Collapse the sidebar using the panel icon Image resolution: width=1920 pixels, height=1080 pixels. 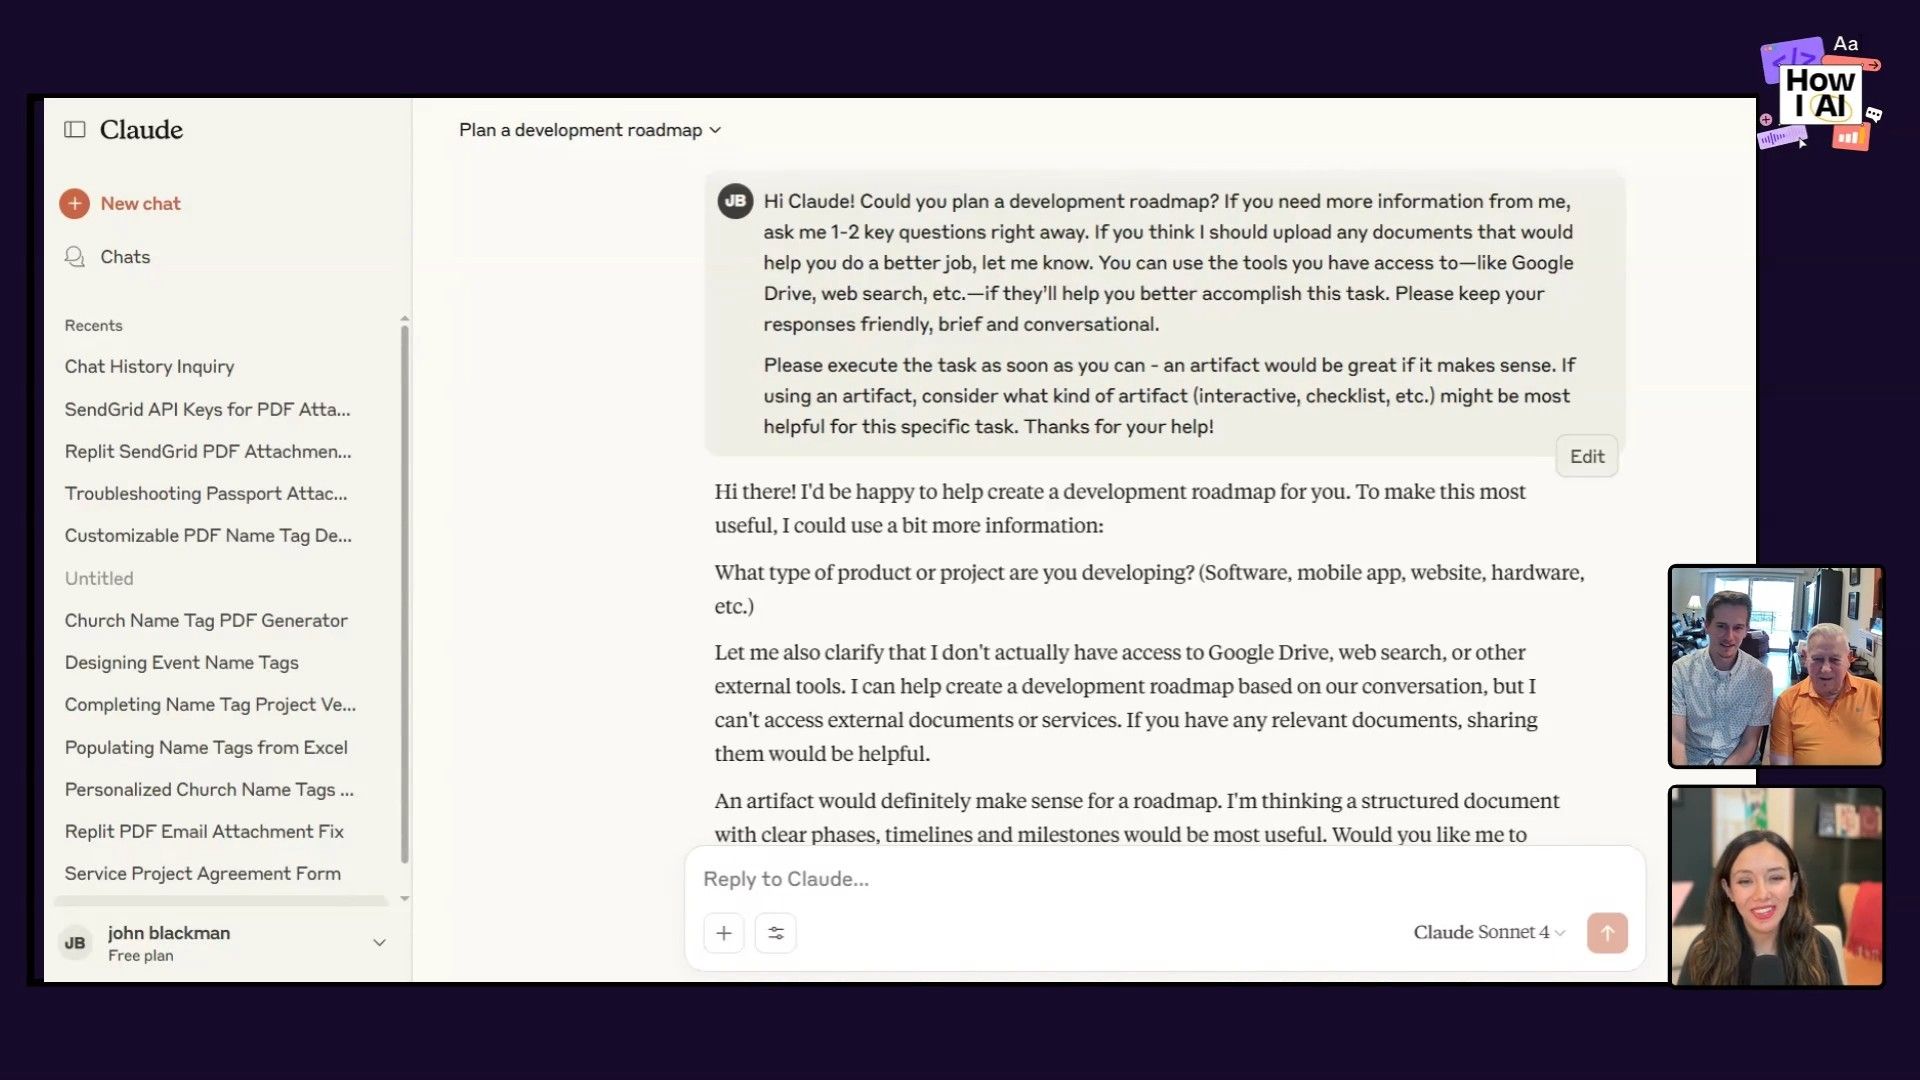pyautogui.click(x=75, y=129)
